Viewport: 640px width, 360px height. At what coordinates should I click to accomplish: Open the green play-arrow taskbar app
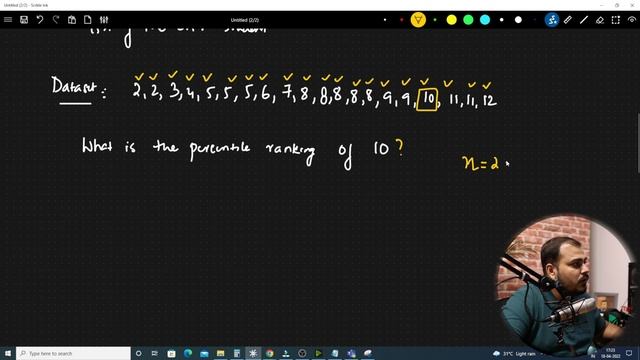[x=318, y=353]
